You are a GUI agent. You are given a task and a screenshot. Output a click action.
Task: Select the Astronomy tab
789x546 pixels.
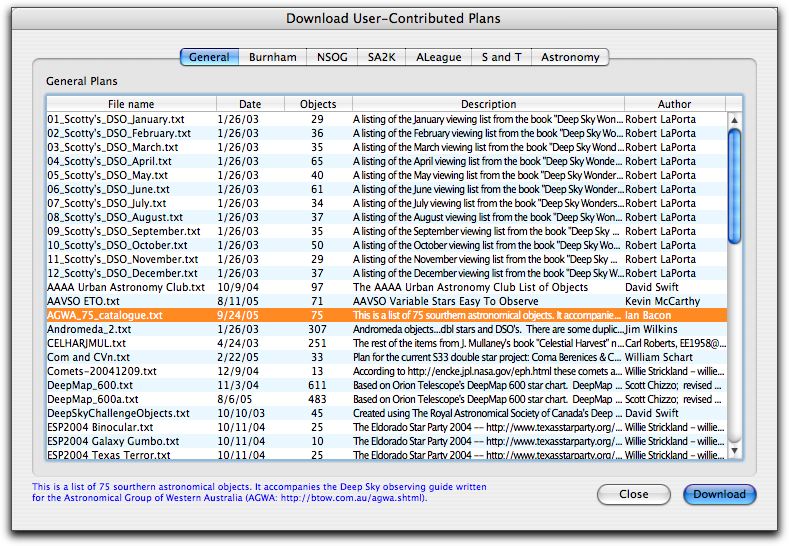(570, 57)
